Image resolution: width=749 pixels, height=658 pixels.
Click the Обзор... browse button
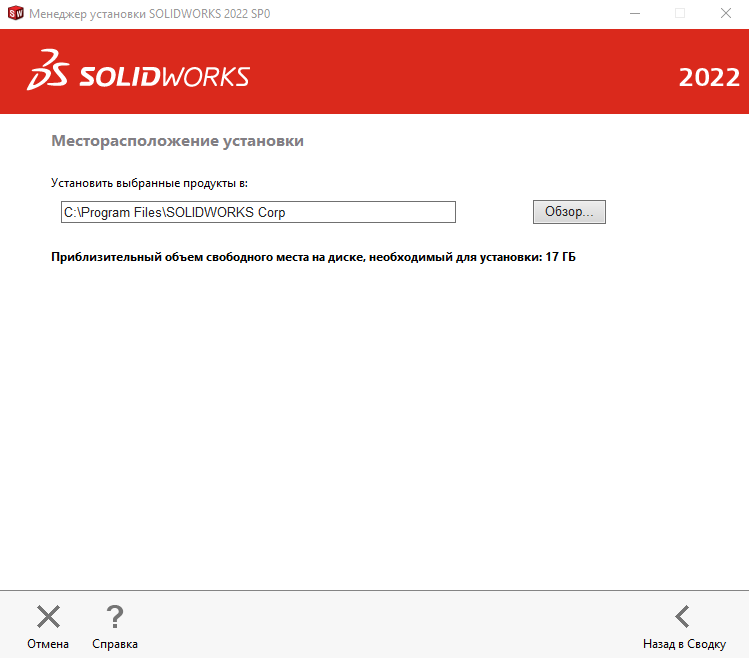(x=569, y=212)
